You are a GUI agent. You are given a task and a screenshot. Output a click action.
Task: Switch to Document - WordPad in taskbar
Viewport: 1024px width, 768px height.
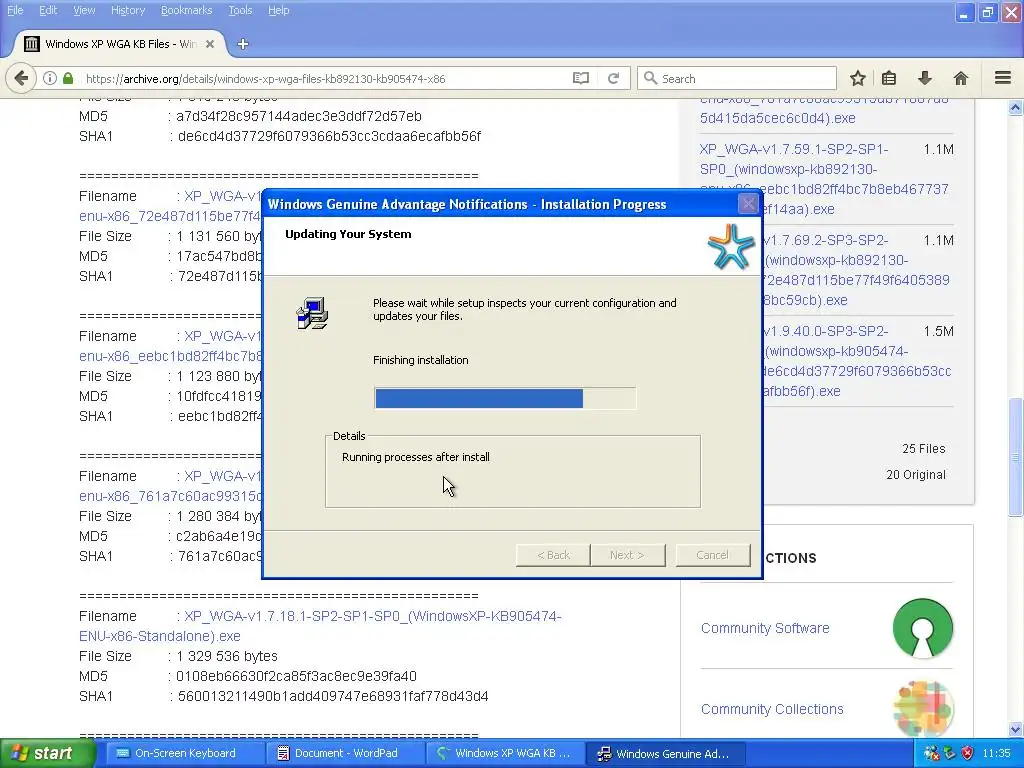coord(345,754)
